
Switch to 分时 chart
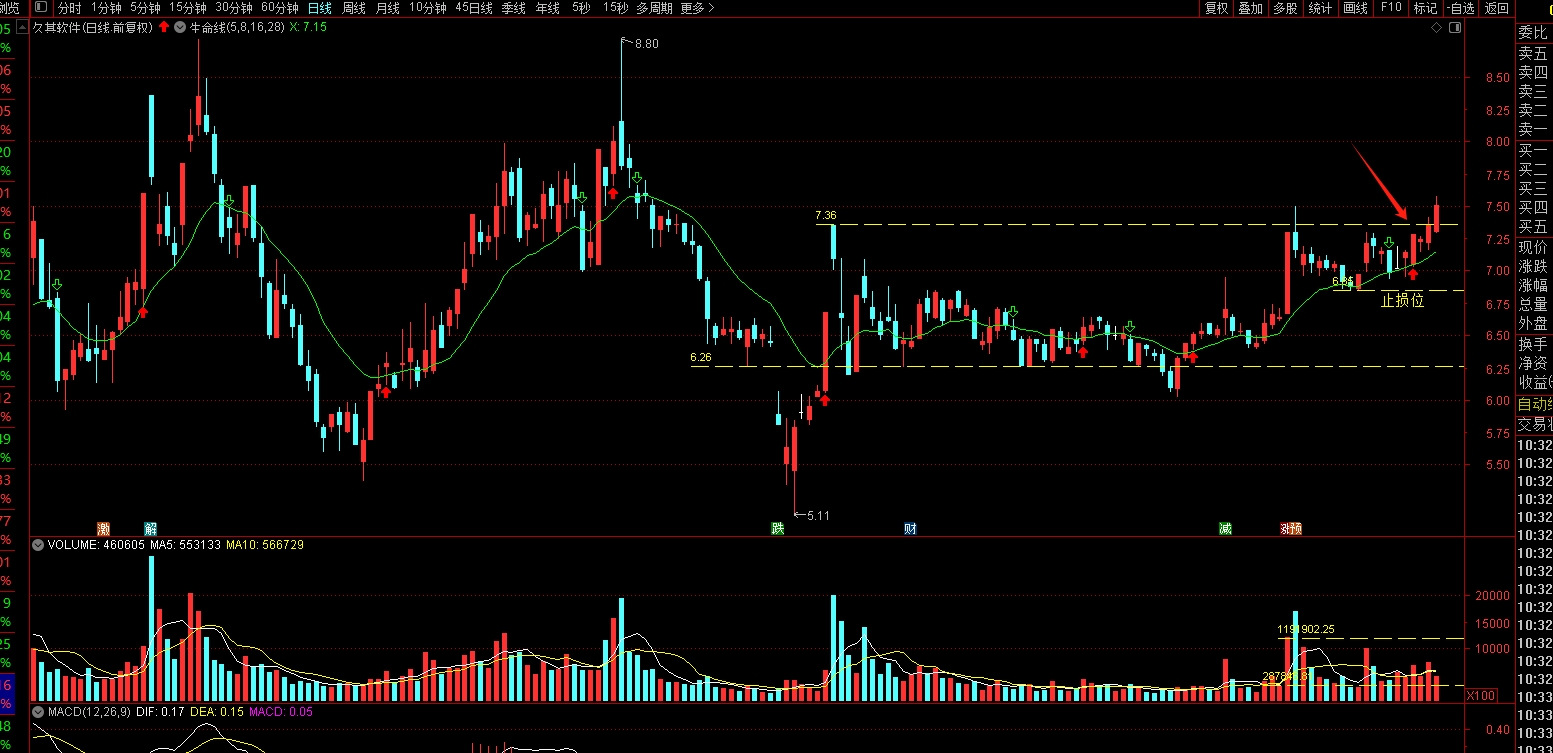69,8
